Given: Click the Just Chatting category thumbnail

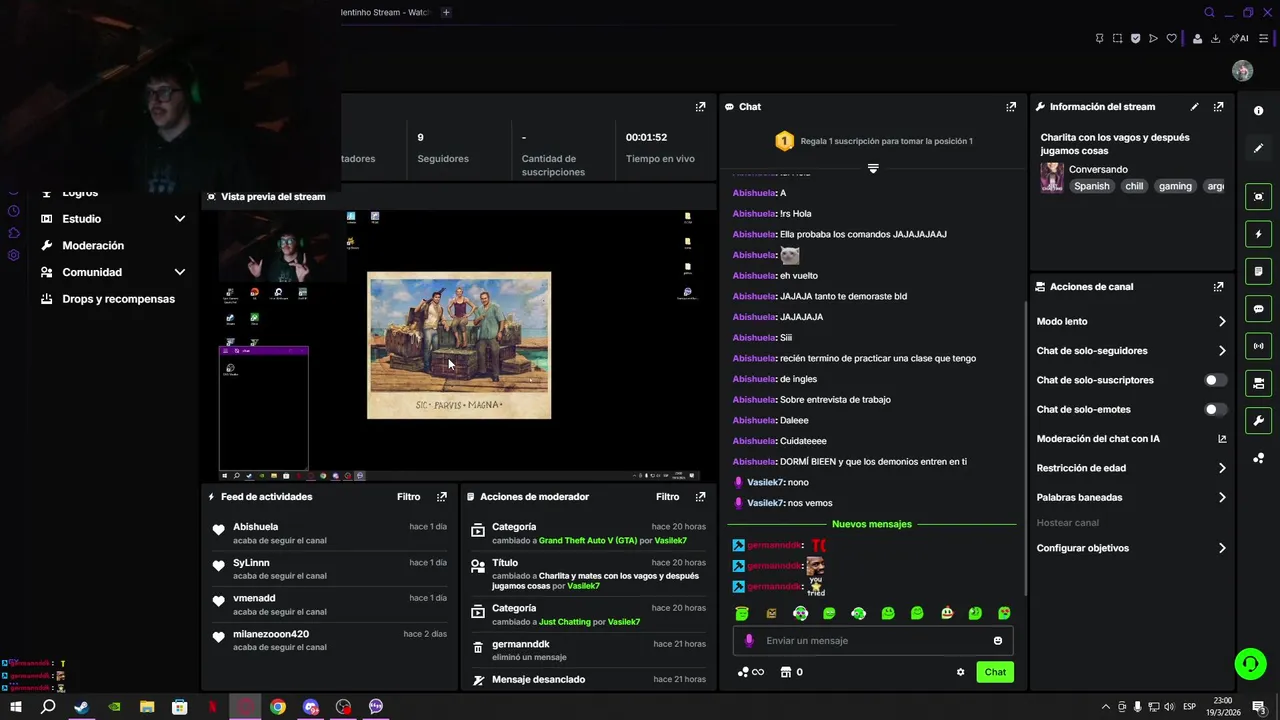Looking at the screenshot, I should click(1052, 178).
